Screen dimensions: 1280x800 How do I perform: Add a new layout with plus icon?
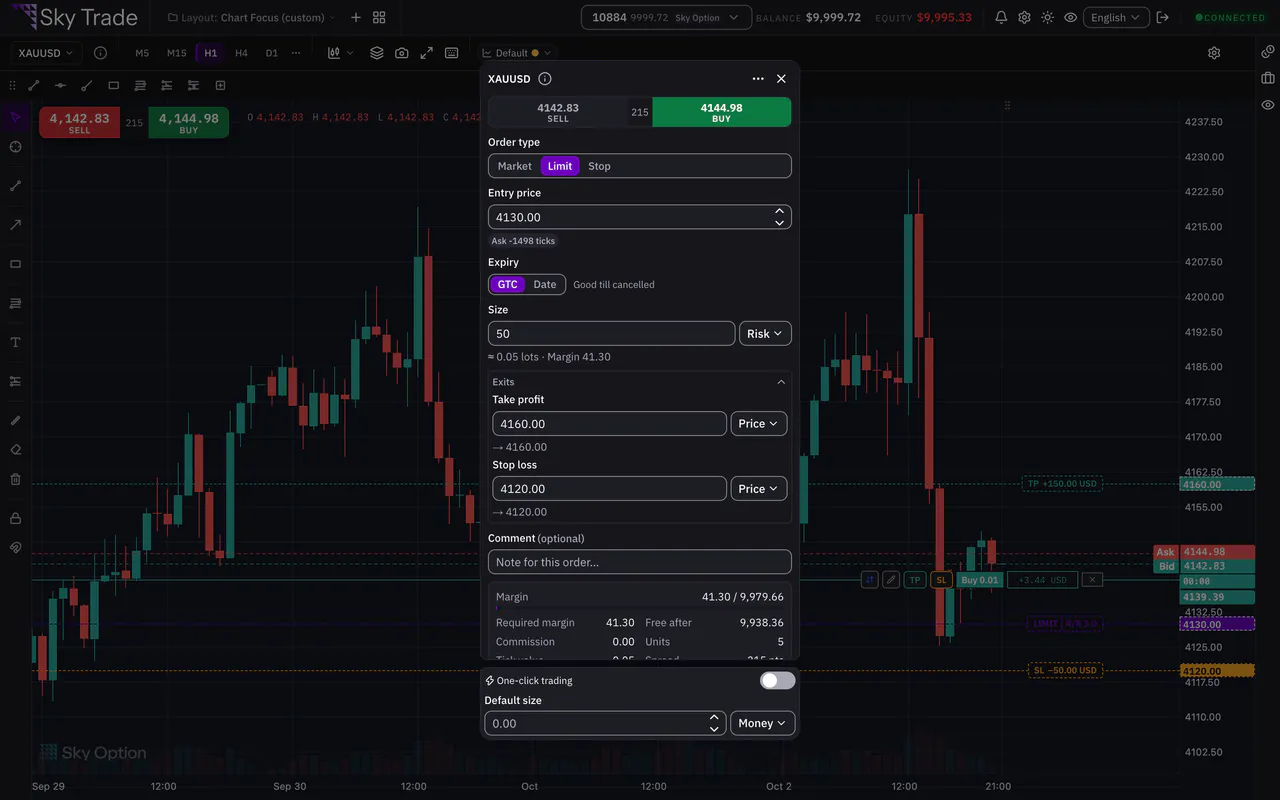pyautogui.click(x=356, y=17)
